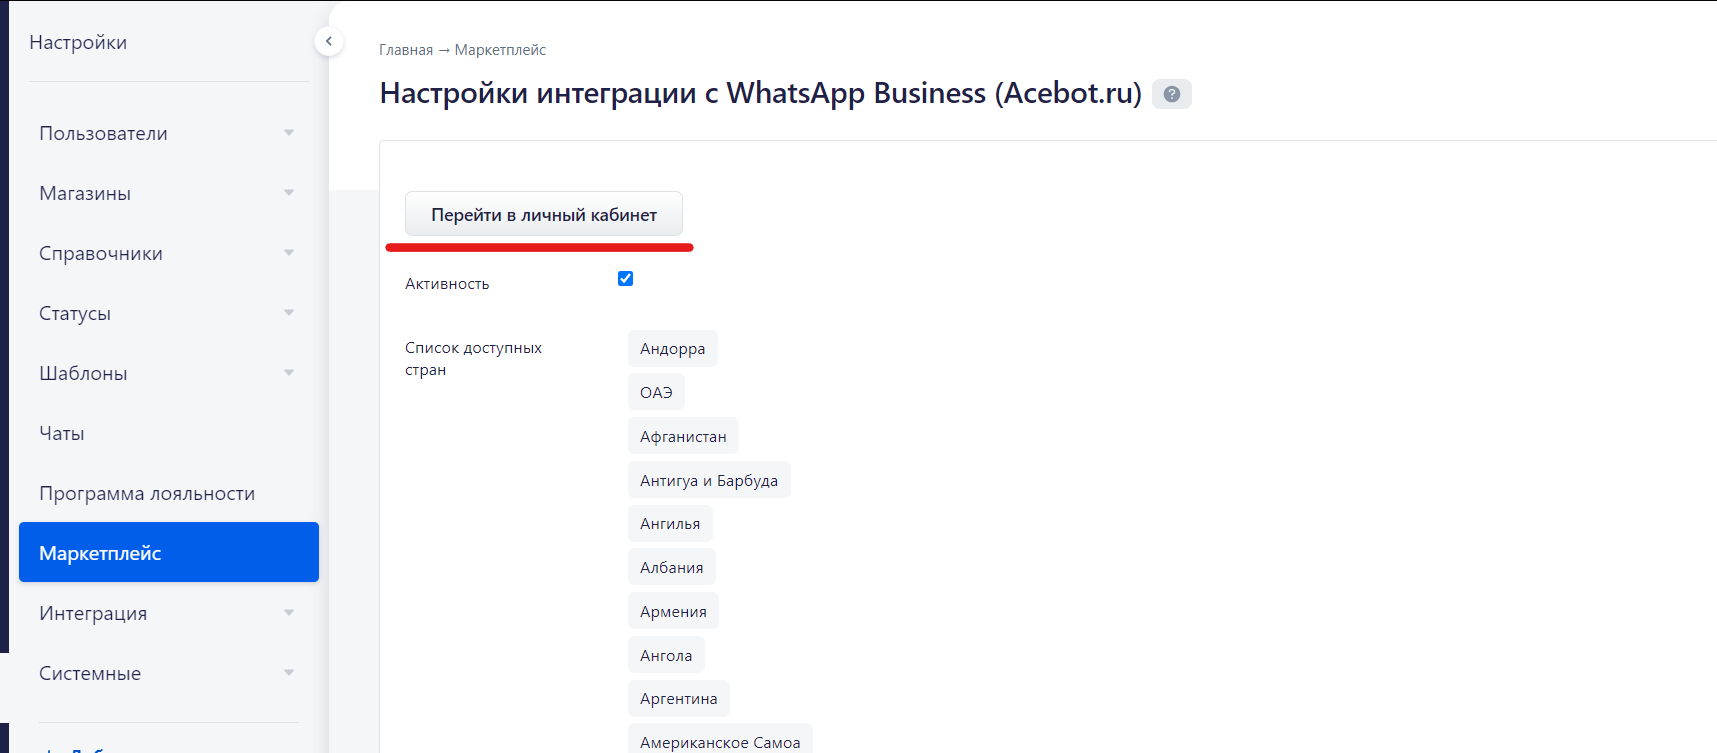This screenshot has height=753, width=1717.
Task: Open the help question-mark icon
Action: point(1172,94)
